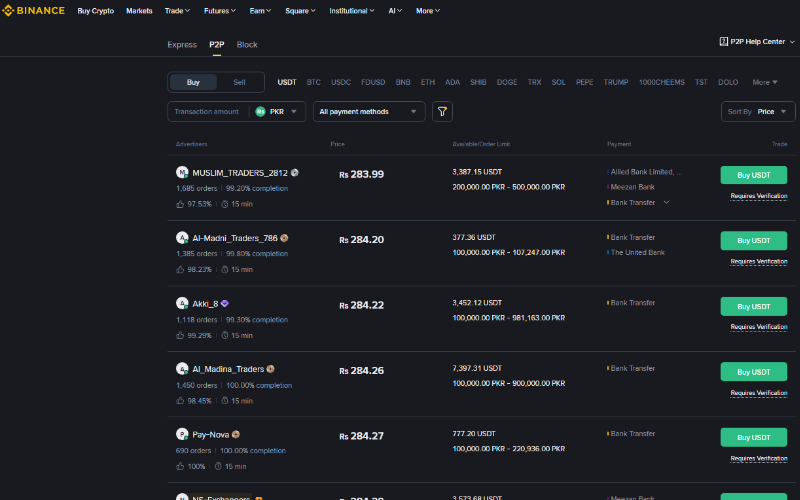Click Al-Madni_Traders_786 avatar
800x500 pixels.
(x=182, y=238)
